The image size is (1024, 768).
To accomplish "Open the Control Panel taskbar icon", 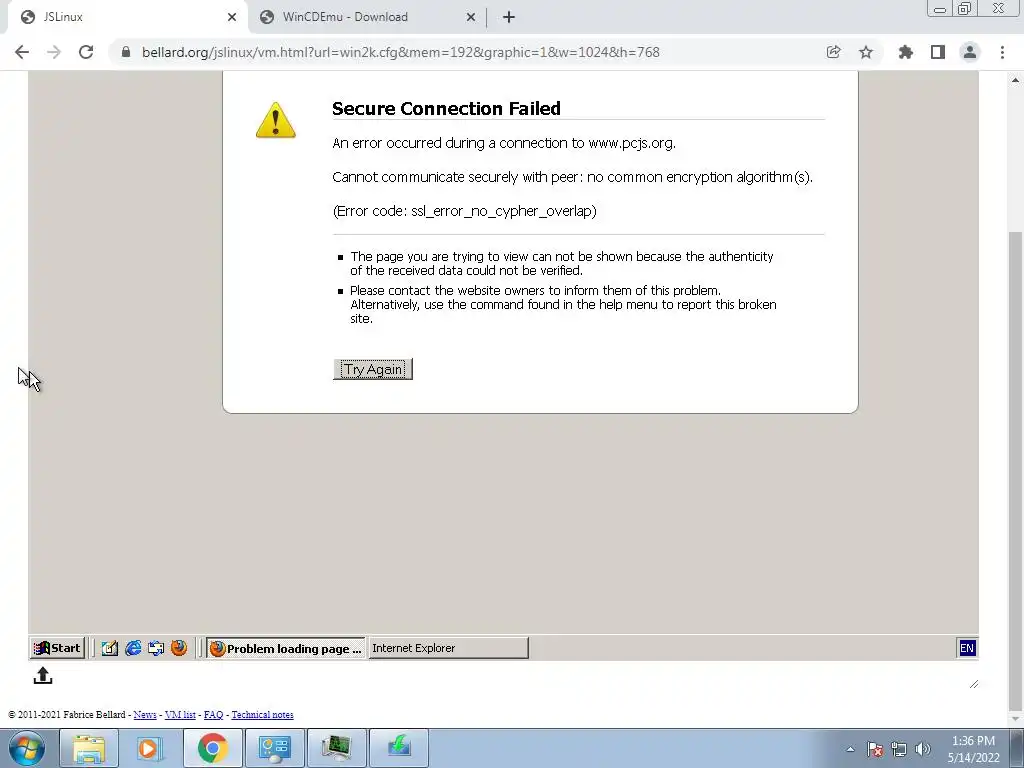I will click(274, 748).
